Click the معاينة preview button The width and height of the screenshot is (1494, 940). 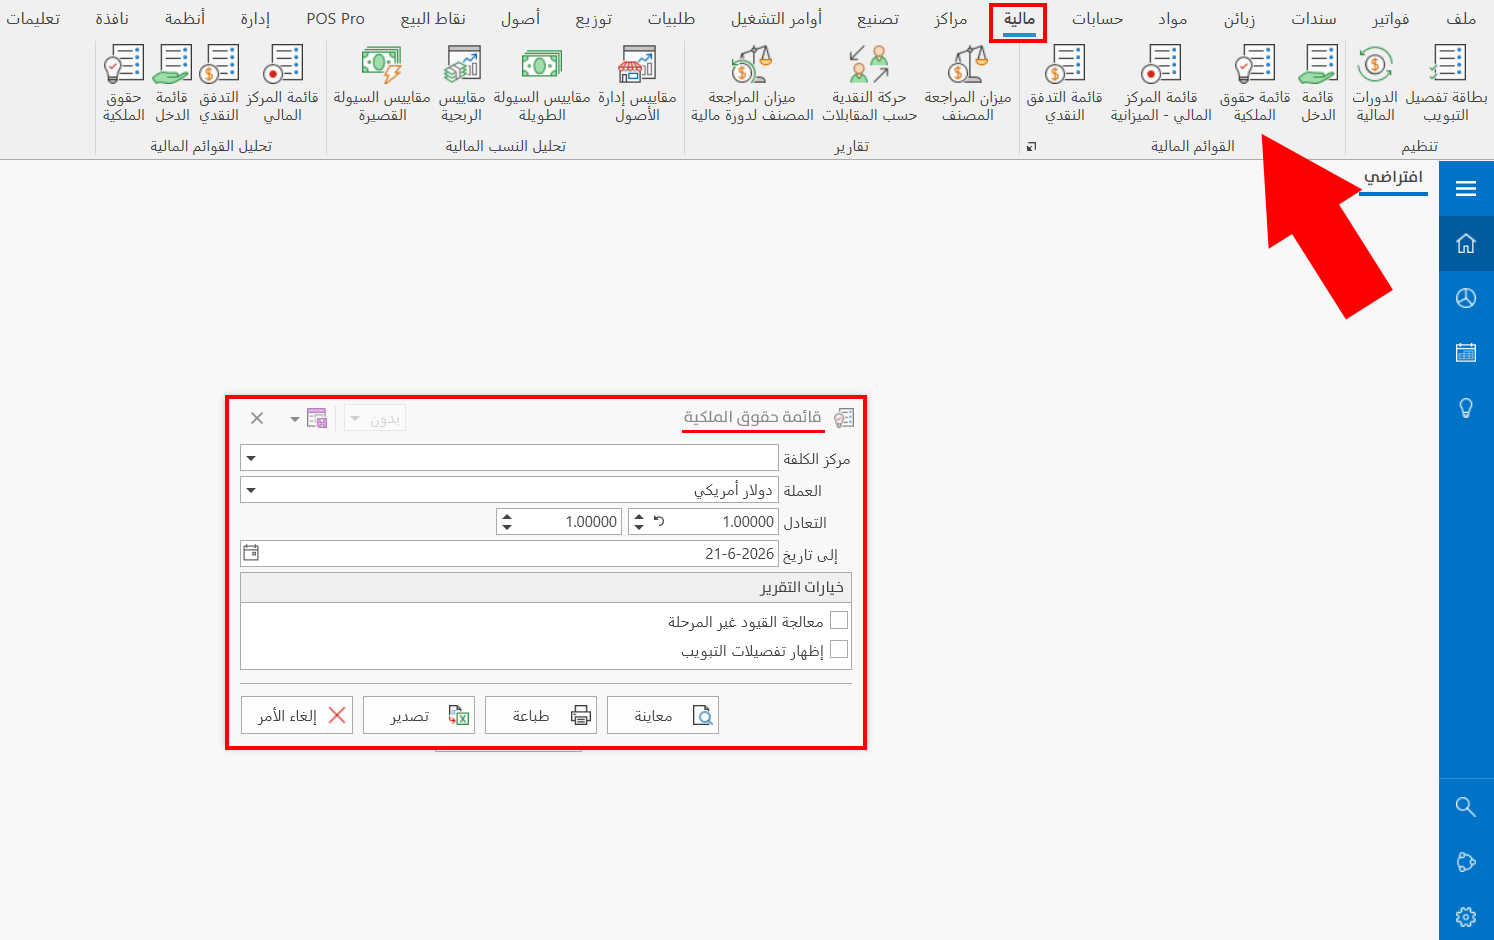pos(663,715)
